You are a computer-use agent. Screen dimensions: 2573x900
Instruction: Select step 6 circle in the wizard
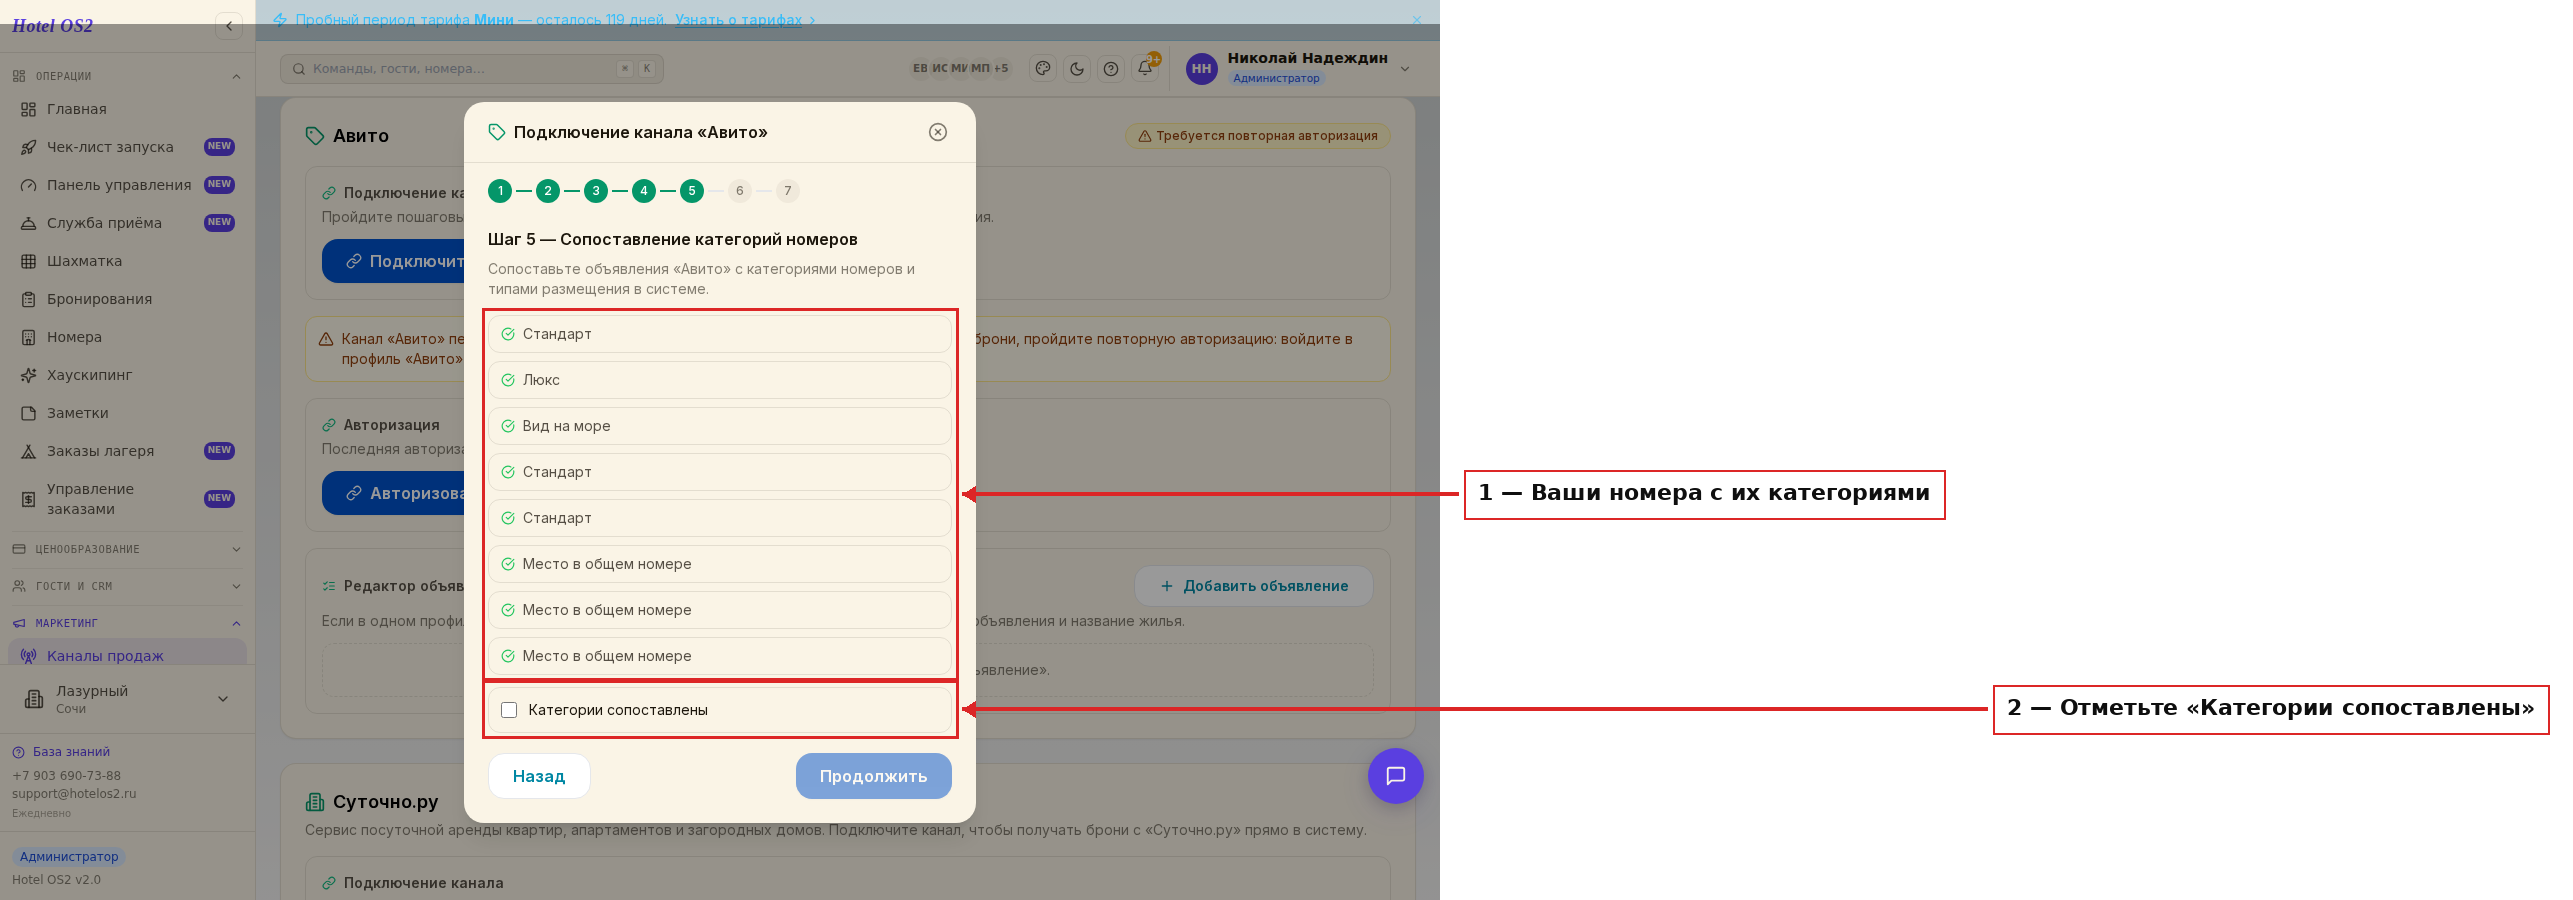(740, 191)
